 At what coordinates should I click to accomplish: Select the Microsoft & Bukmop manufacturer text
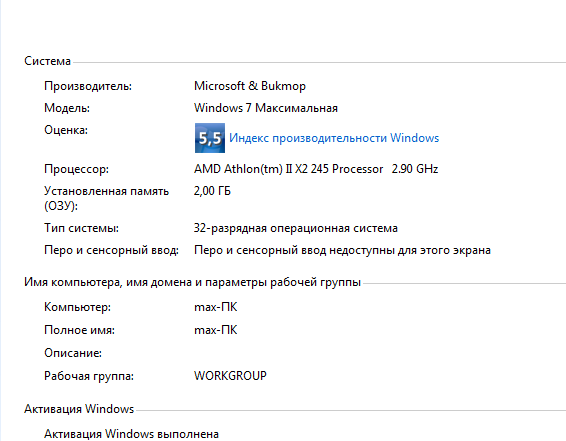click(x=250, y=86)
